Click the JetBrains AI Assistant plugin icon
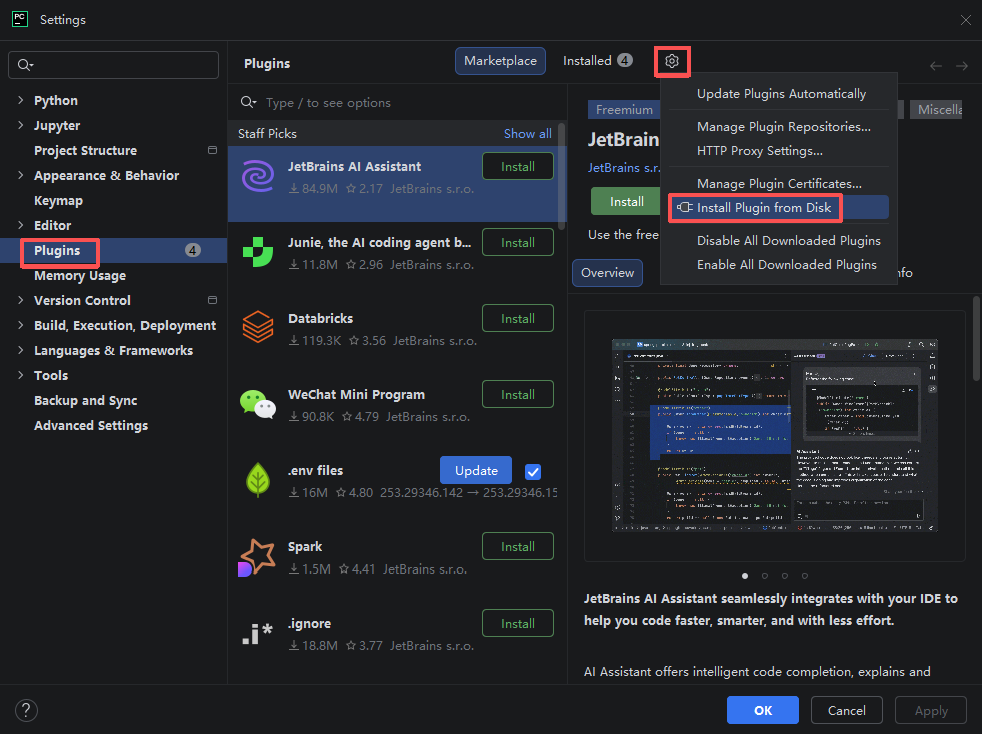982x734 pixels. (257, 176)
